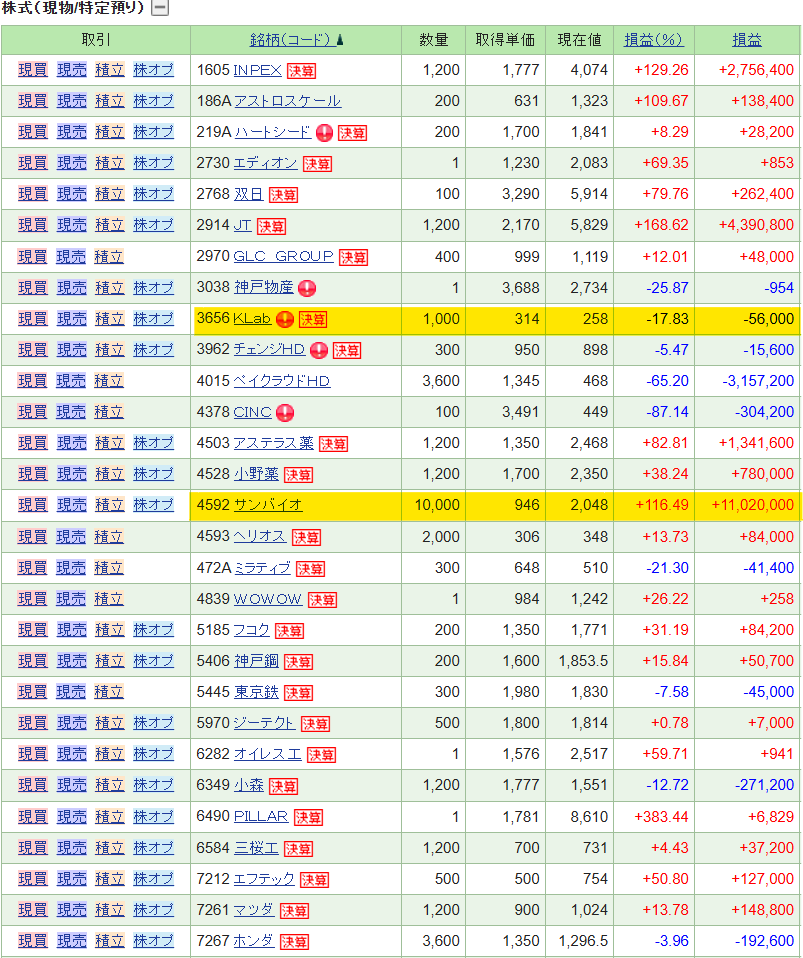
Task: Sort holdings by the 損益 column header
Action: (746, 40)
